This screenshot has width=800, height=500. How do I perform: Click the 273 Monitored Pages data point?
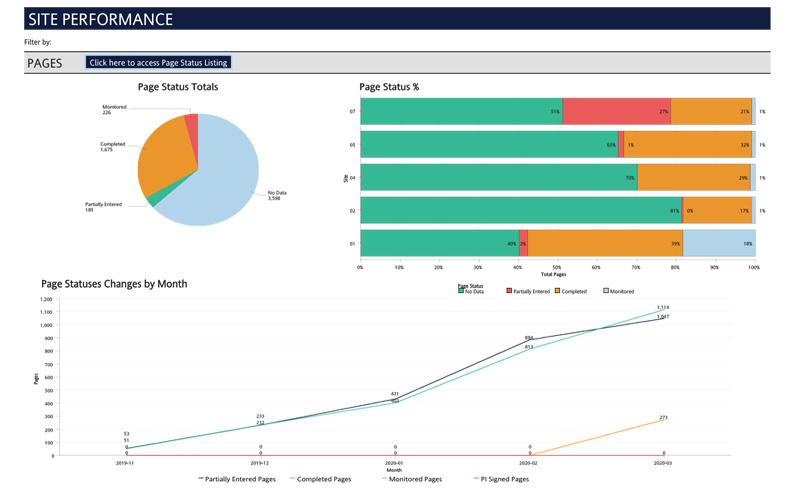[x=662, y=420]
